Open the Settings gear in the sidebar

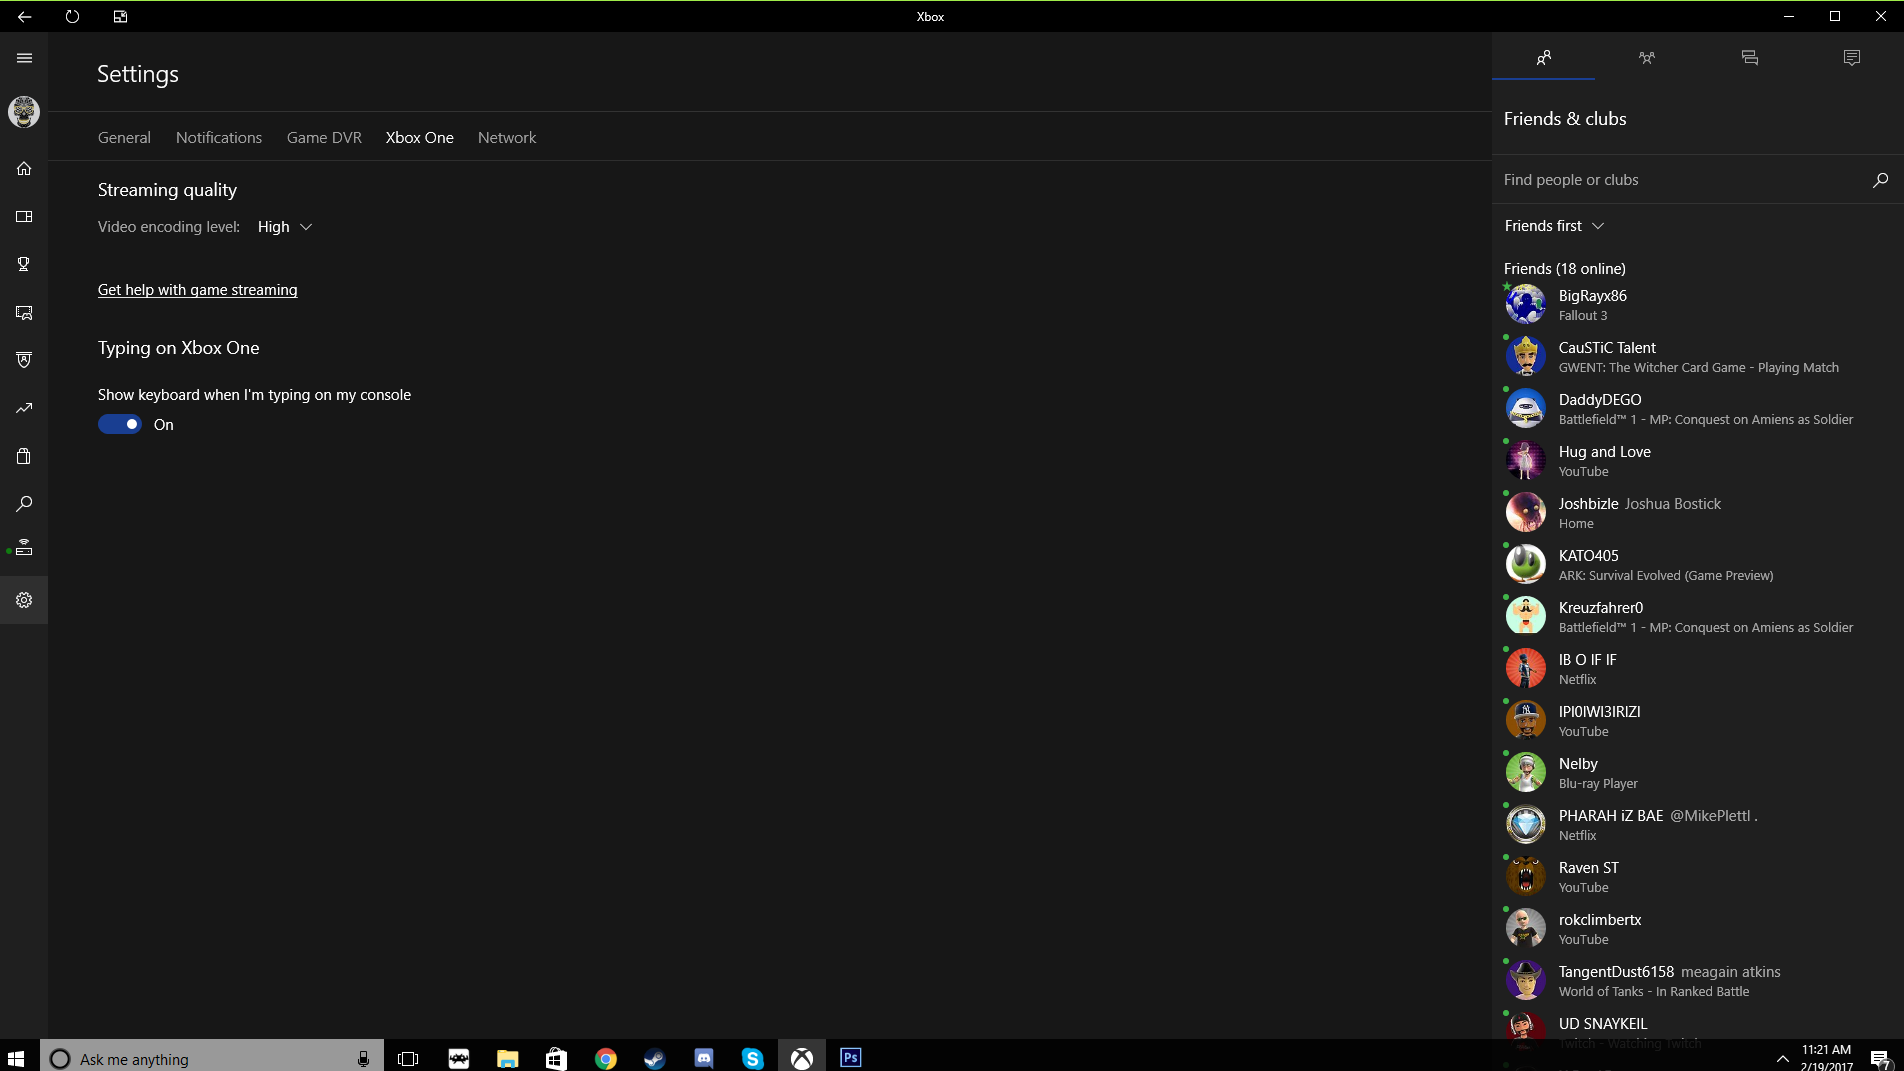coord(24,600)
